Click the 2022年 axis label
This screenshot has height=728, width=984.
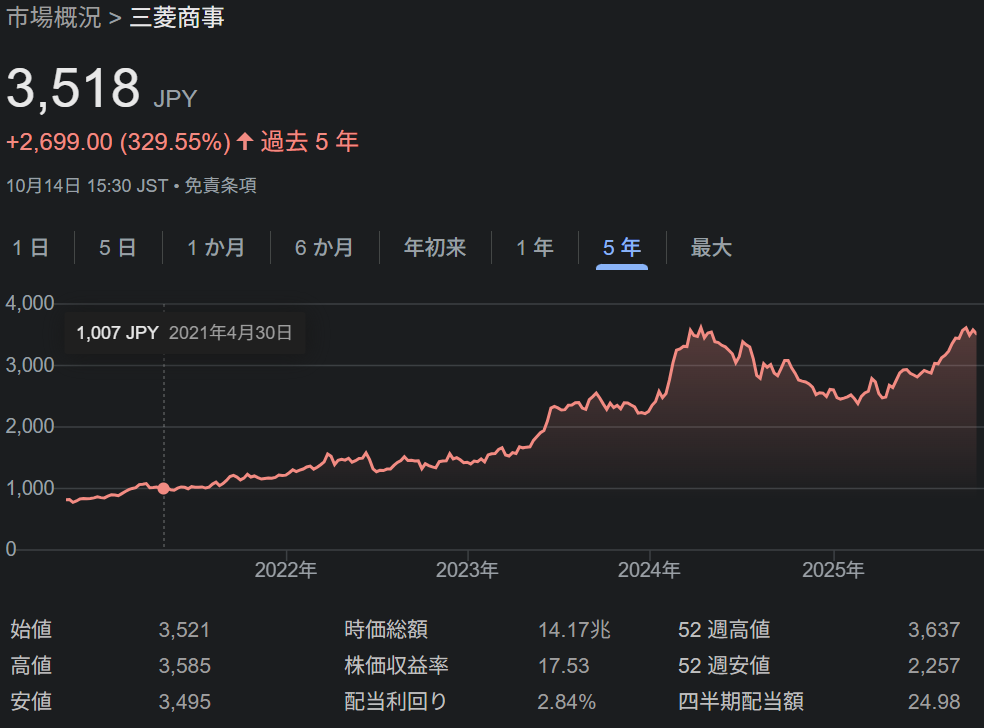(x=286, y=571)
